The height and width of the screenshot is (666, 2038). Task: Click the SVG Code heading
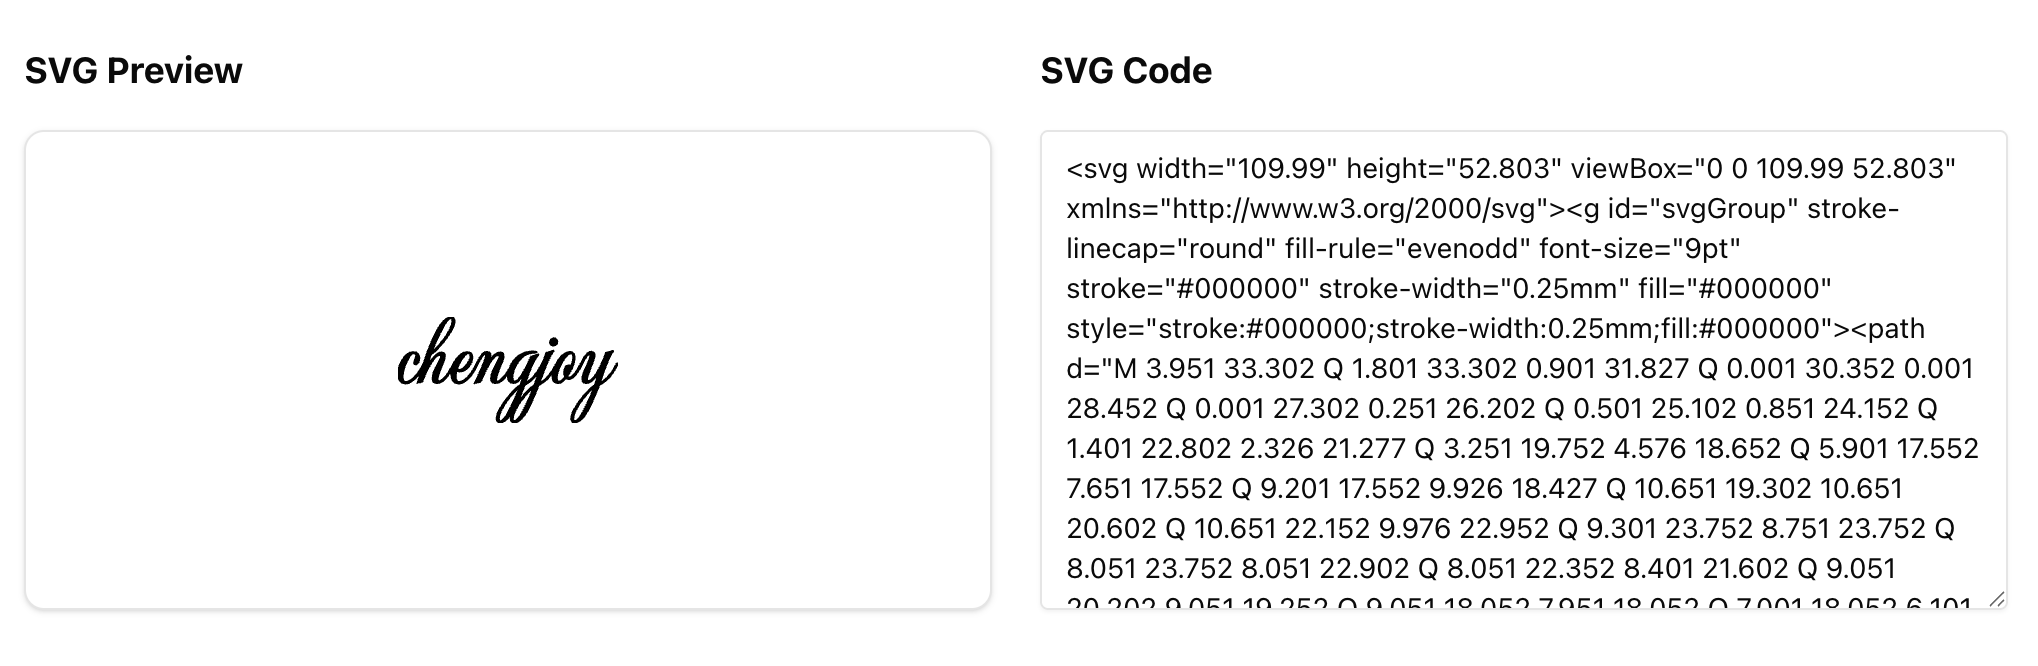1125,71
